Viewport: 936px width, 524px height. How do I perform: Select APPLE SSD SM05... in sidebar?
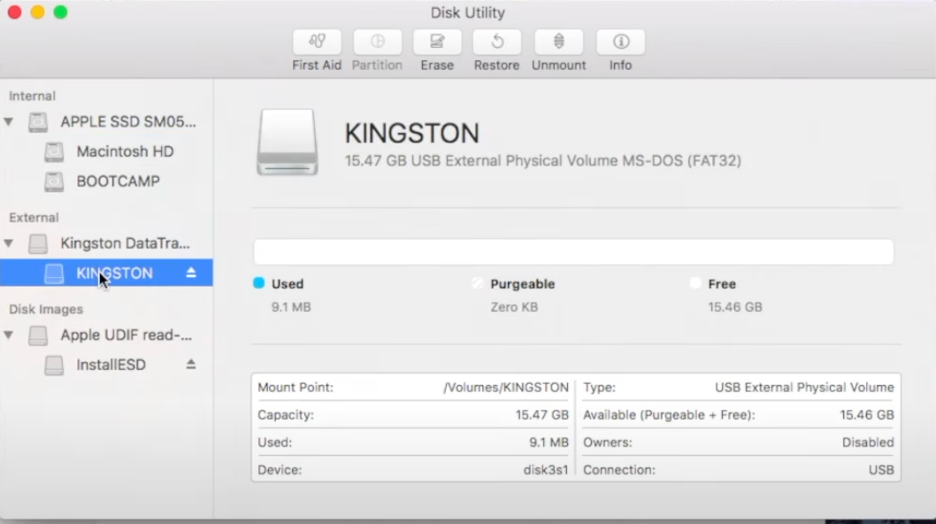(128, 122)
